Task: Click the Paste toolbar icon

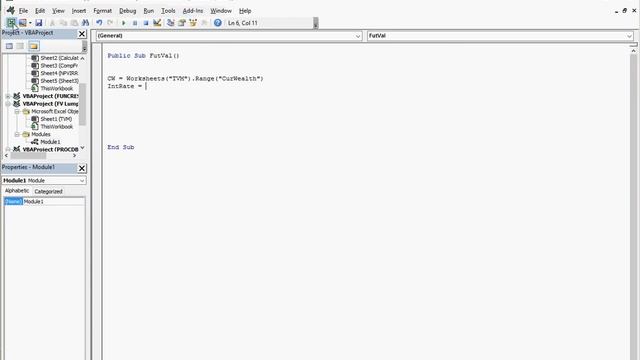Action: tap(74, 23)
